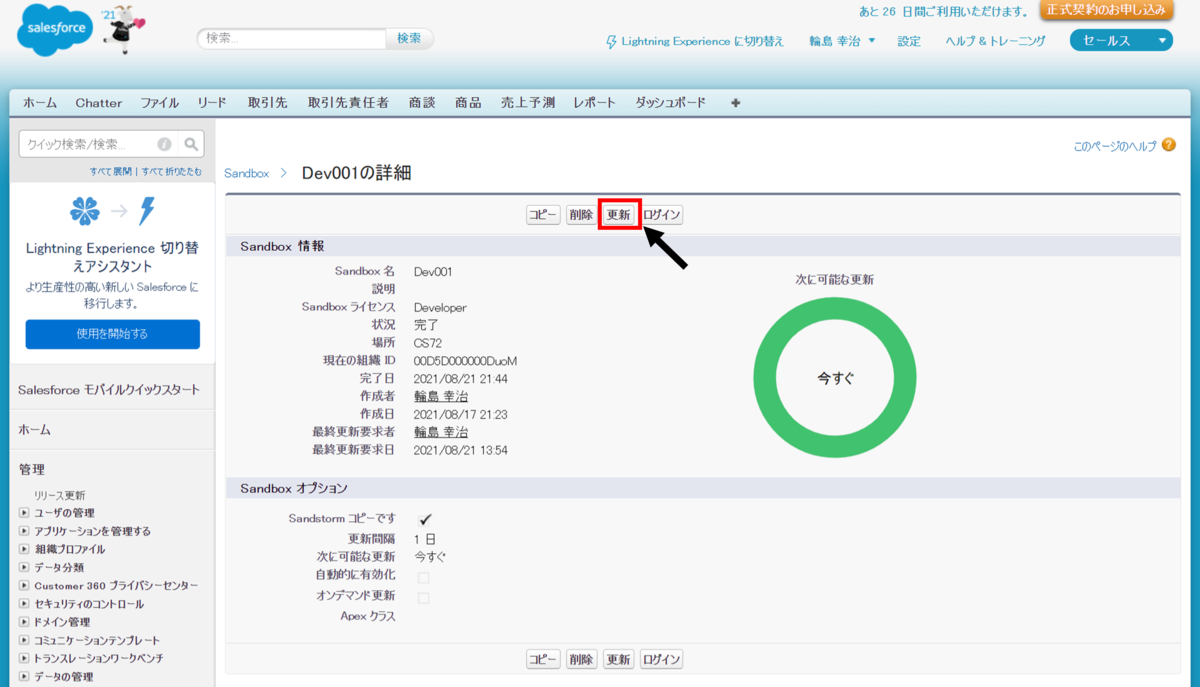Viewport: 1200px width, 687px height.
Task: Click the Salesforce cloud logo
Action: coord(55,31)
